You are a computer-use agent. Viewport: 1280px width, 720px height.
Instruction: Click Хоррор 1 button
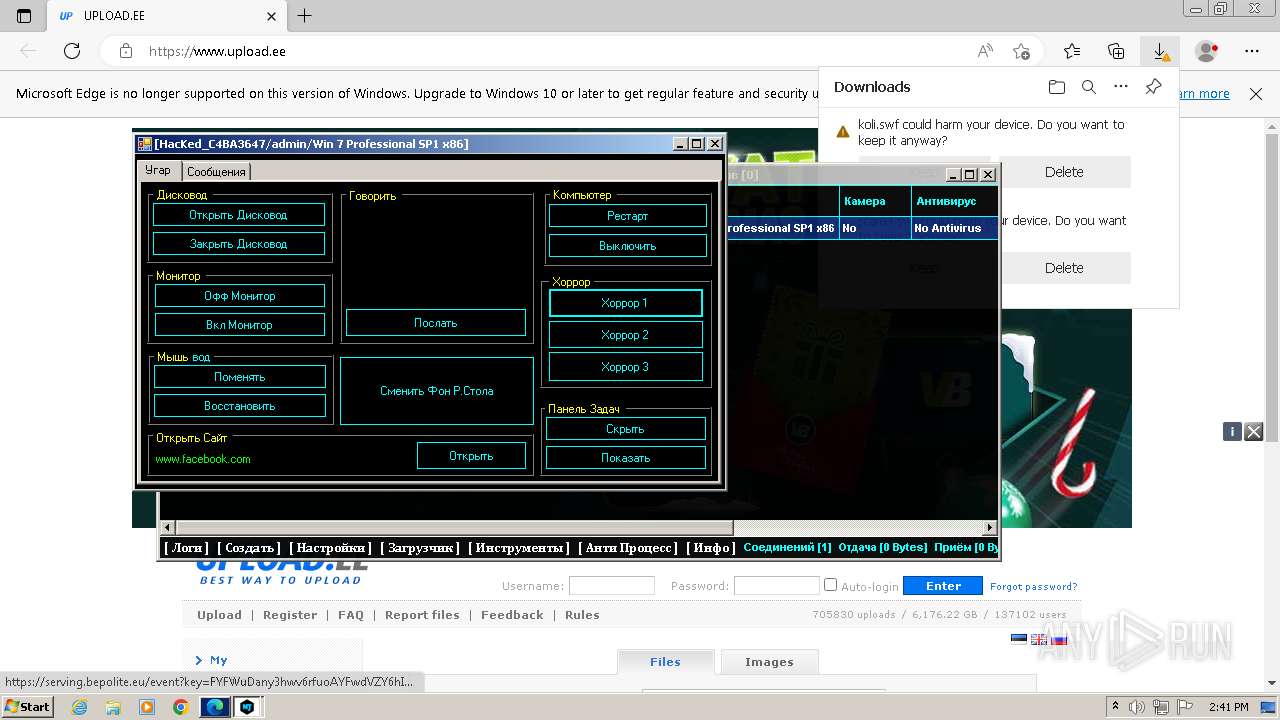(626, 303)
